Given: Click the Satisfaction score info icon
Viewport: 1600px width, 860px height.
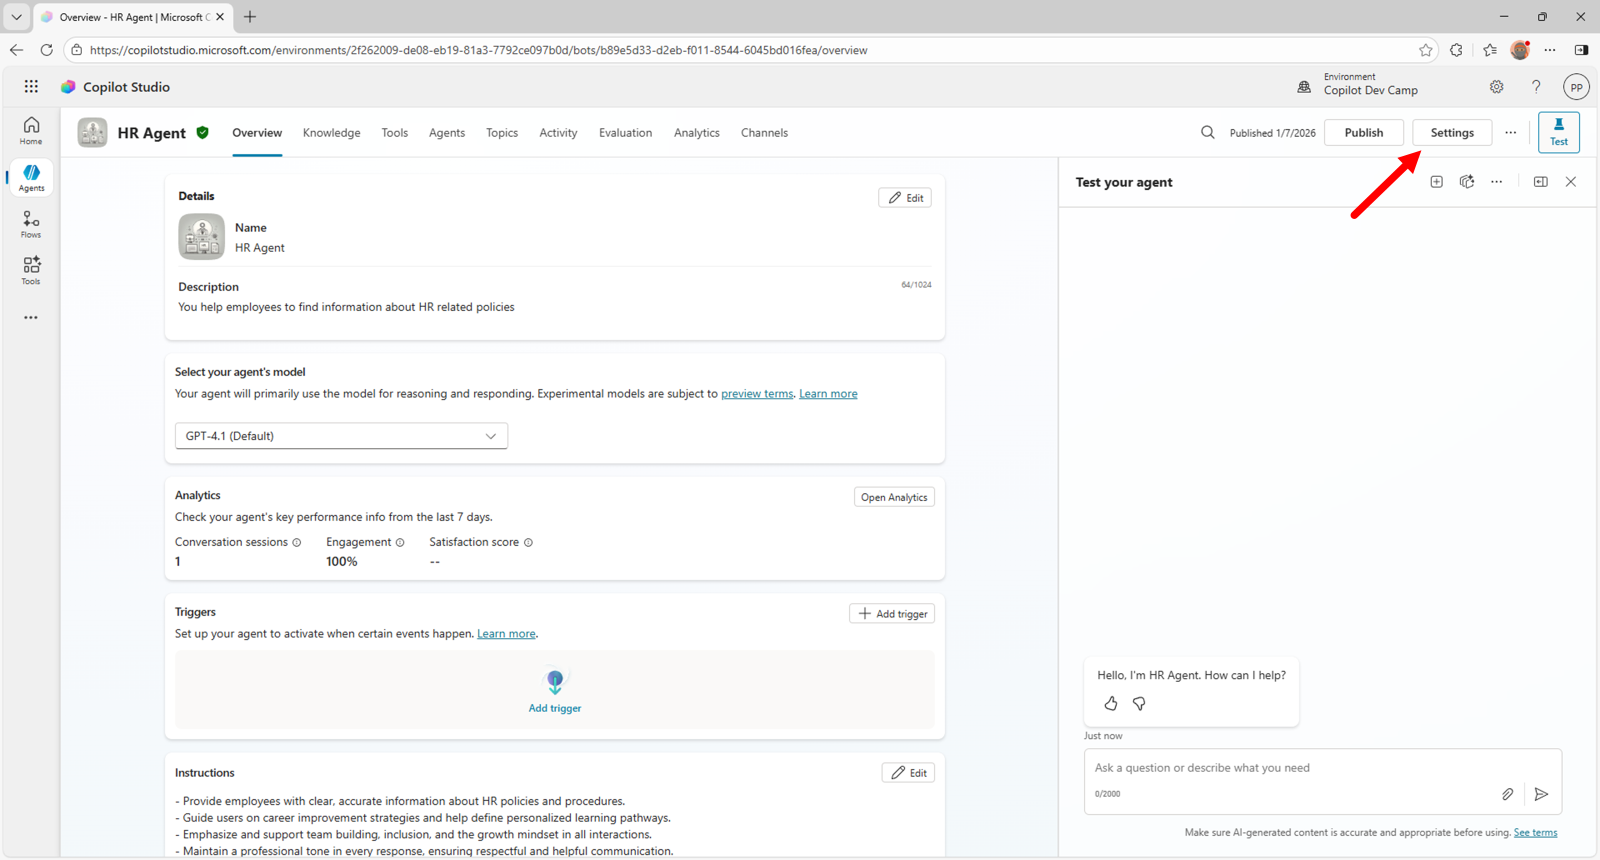Looking at the screenshot, I should pyautogui.click(x=528, y=543).
